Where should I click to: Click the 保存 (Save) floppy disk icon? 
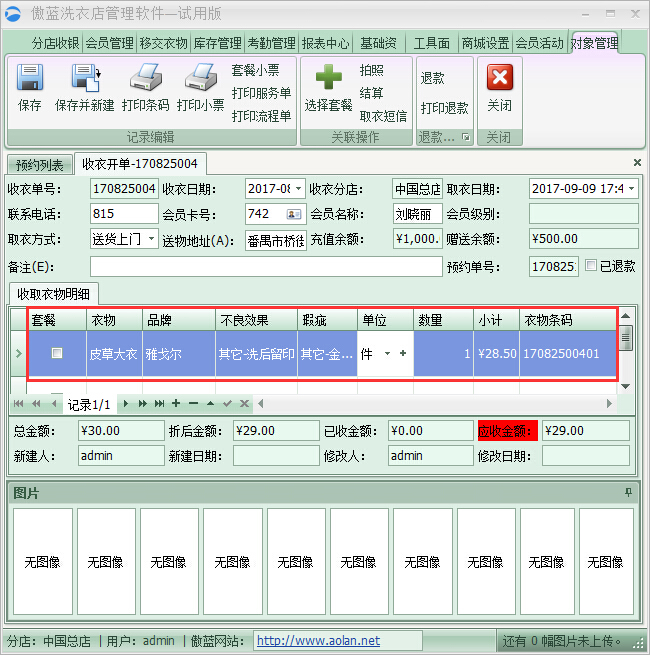point(30,79)
